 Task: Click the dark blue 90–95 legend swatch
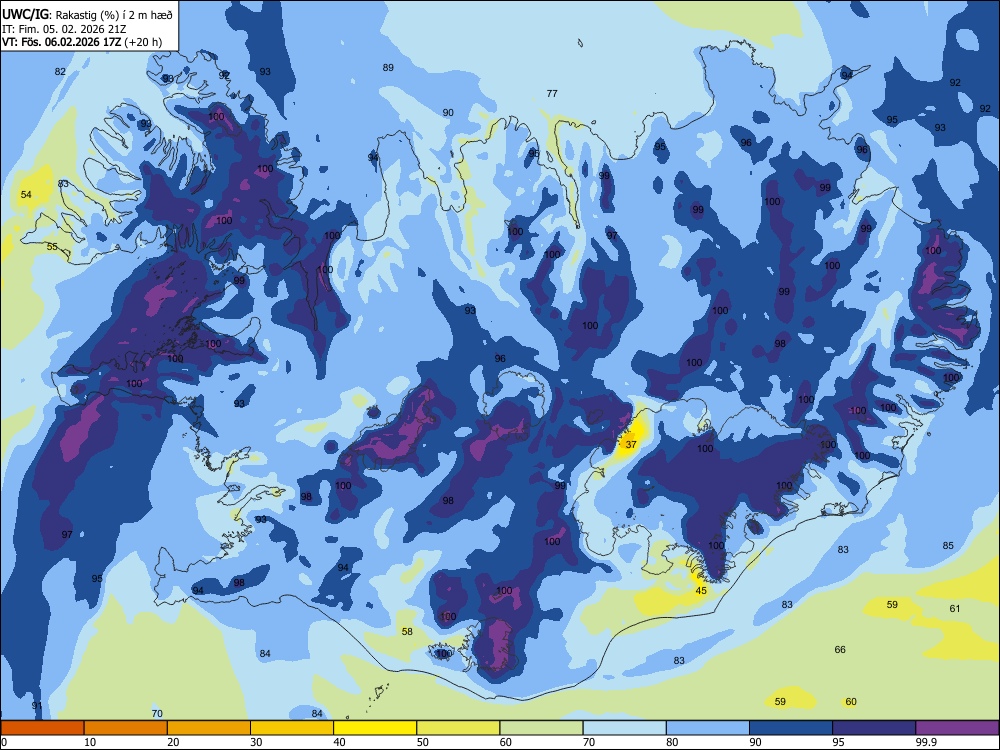[791, 728]
